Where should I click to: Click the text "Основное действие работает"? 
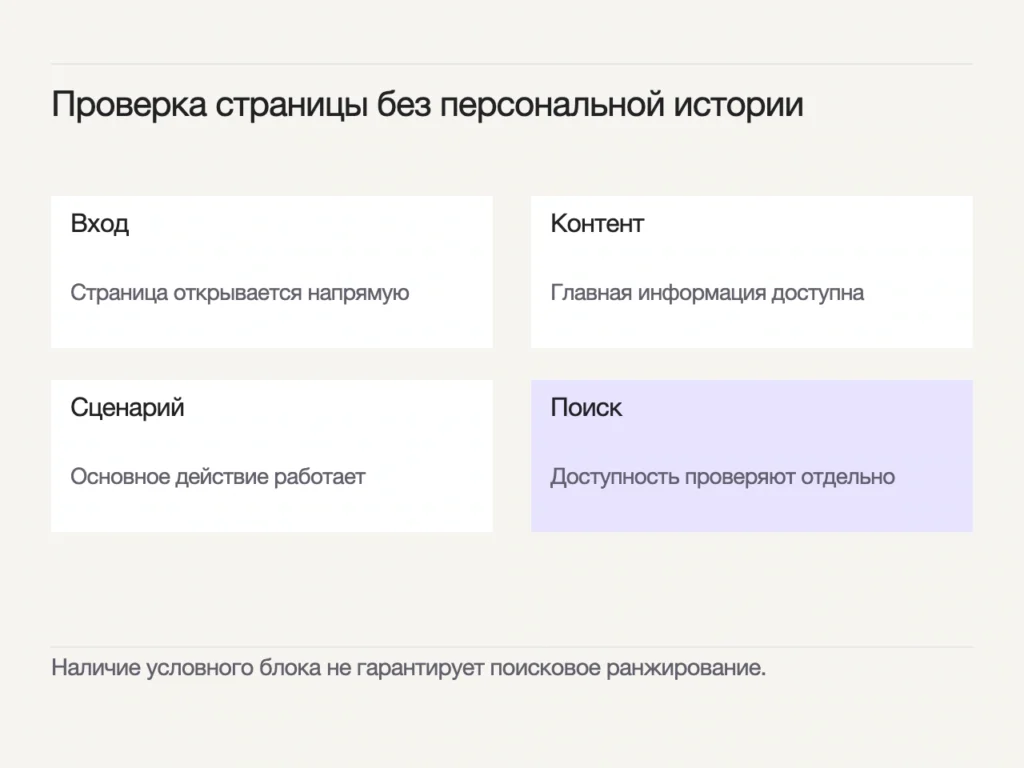217,477
